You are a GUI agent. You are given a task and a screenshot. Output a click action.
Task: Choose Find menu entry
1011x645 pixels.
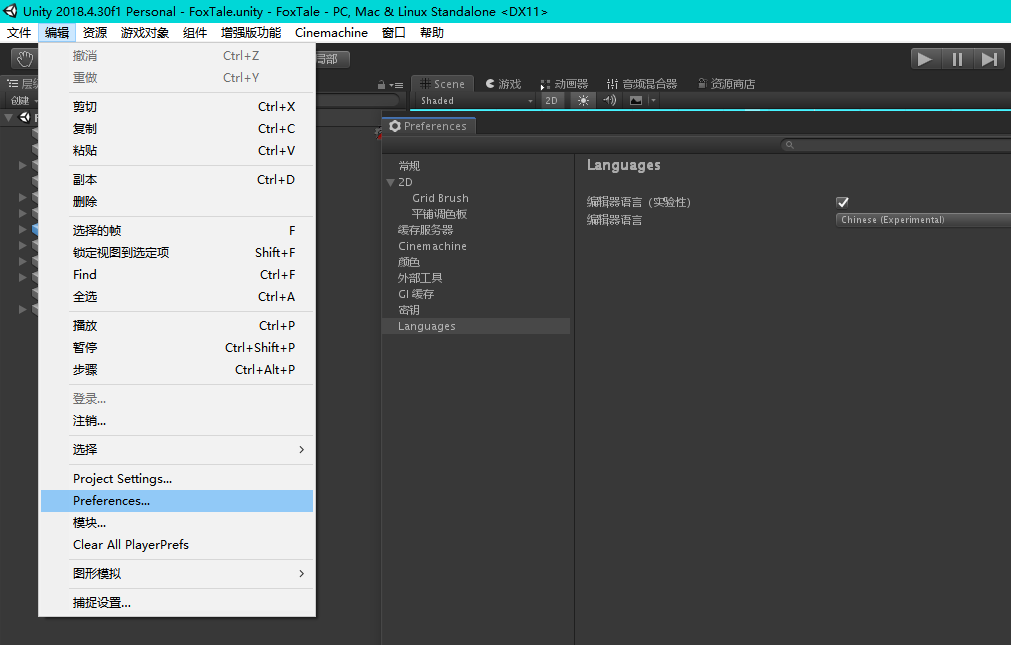pos(177,274)
